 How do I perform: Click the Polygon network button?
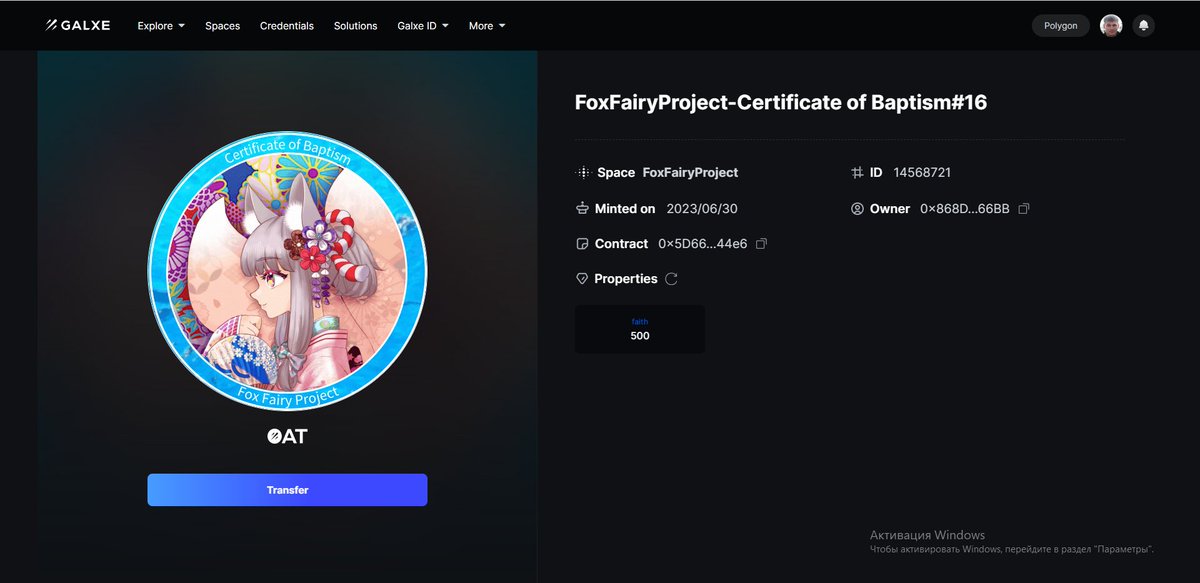point(1061,26)
